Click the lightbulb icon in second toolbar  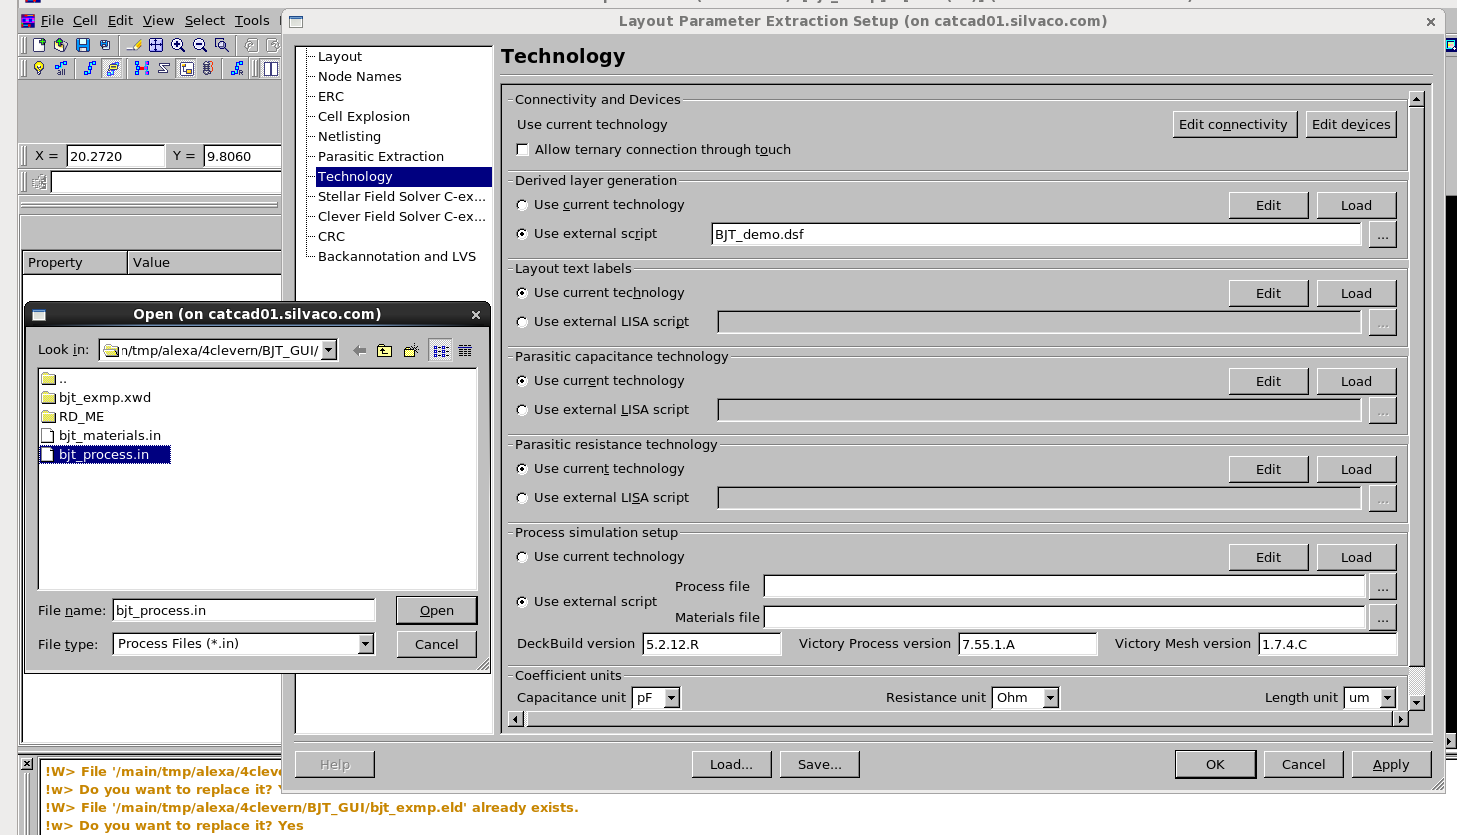pos(39,68)
